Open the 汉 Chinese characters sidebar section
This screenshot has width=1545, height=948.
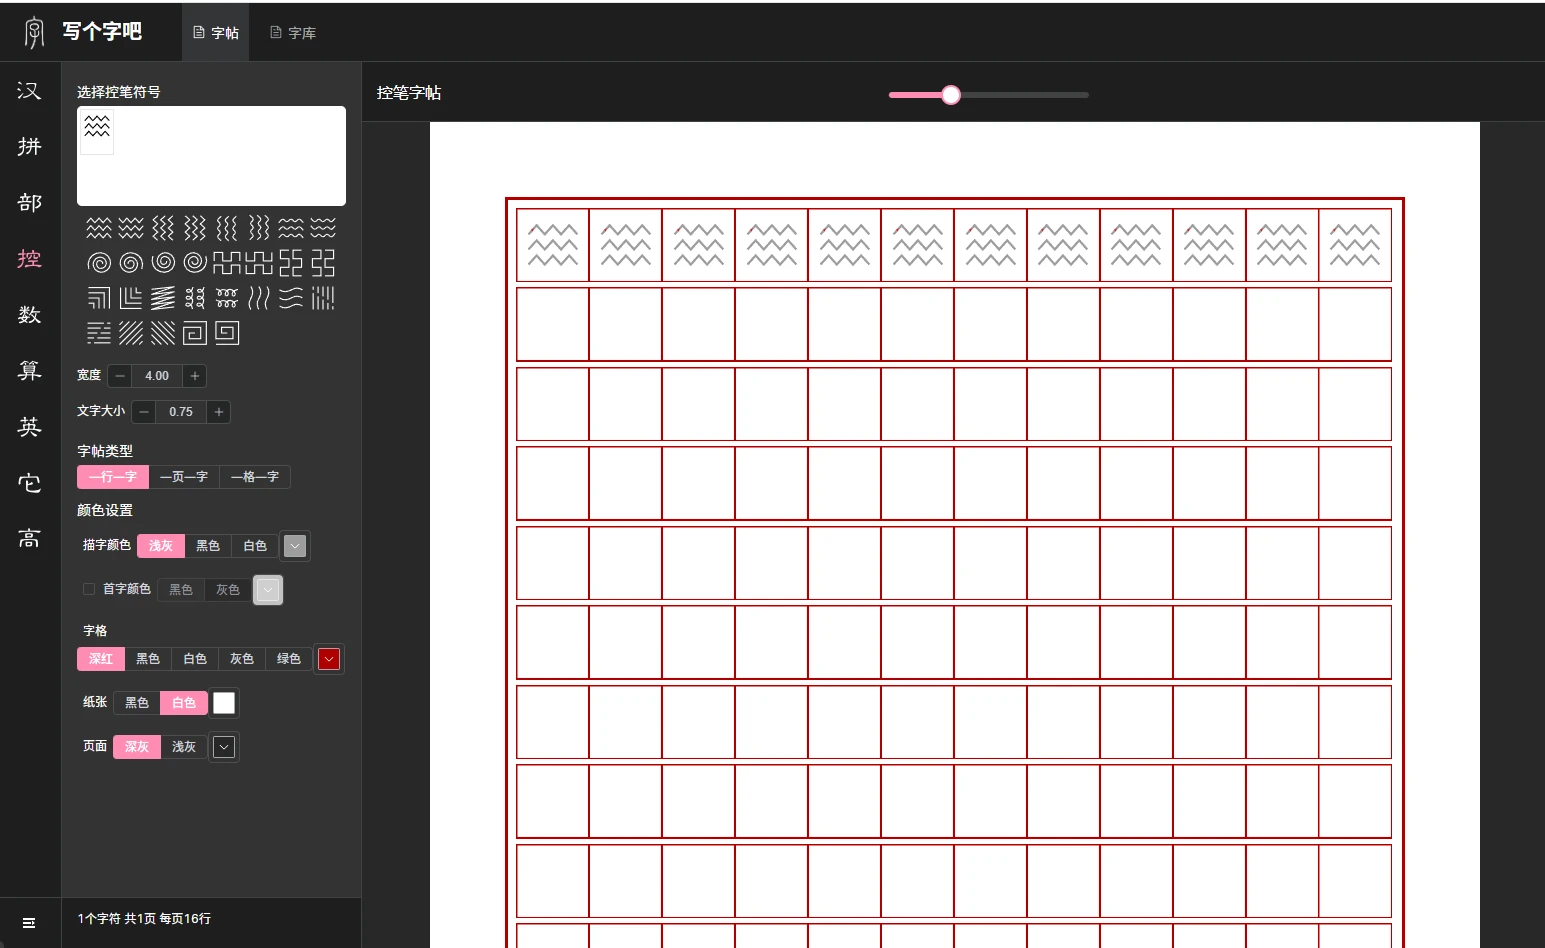coord(30,91)
